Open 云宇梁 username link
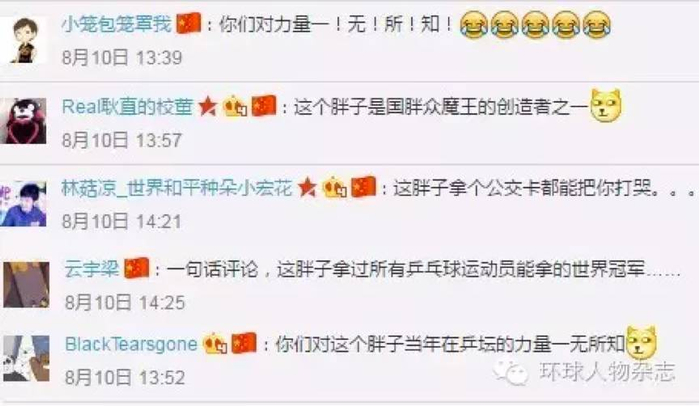Viewport: 700px width, 406px height. click(92, 269)
